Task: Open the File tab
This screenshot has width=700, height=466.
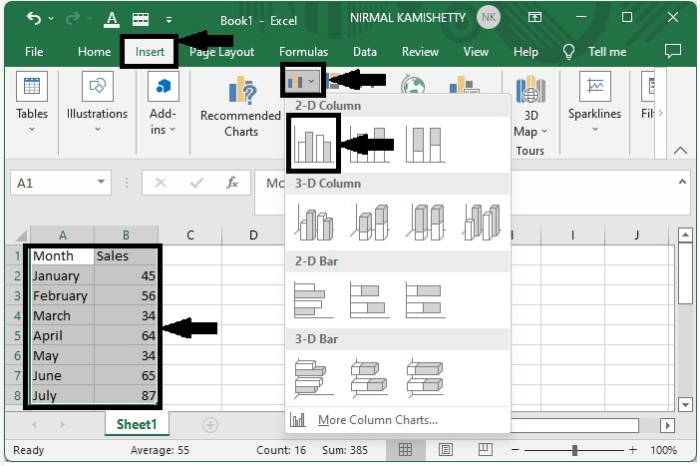Action: click(34, 52)
